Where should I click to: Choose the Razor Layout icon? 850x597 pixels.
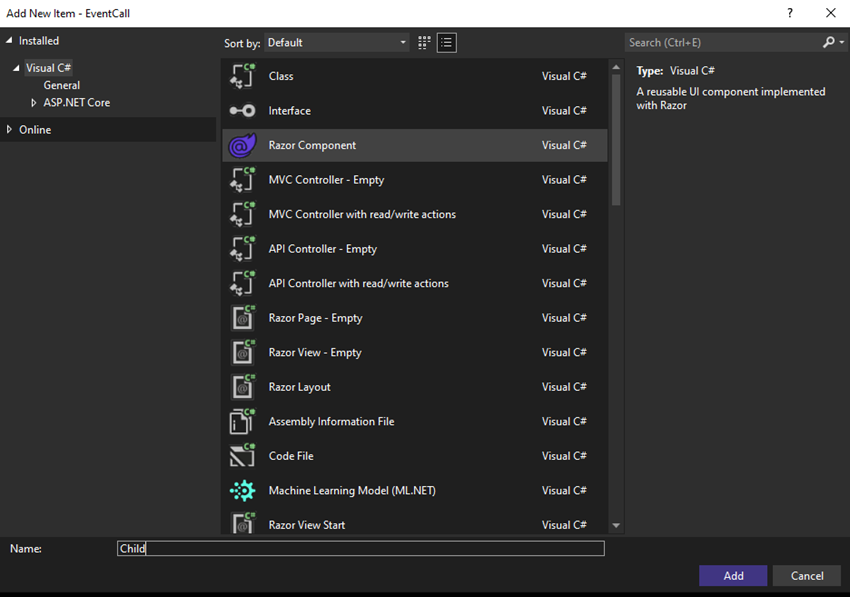pos(242,387)
